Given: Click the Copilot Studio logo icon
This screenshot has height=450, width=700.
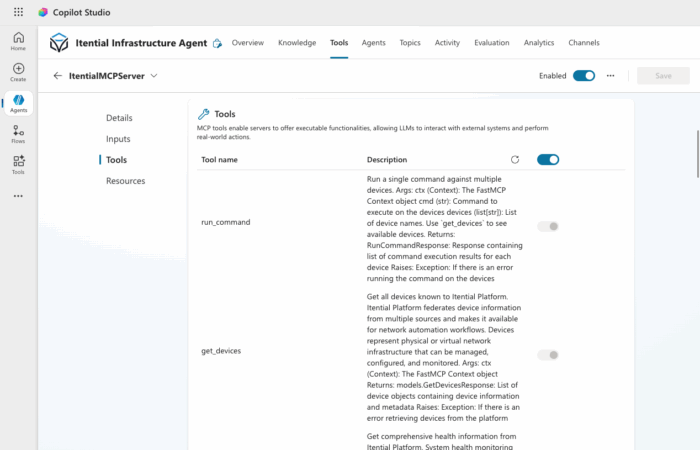Looking at the screenshot, I should 43,12.
